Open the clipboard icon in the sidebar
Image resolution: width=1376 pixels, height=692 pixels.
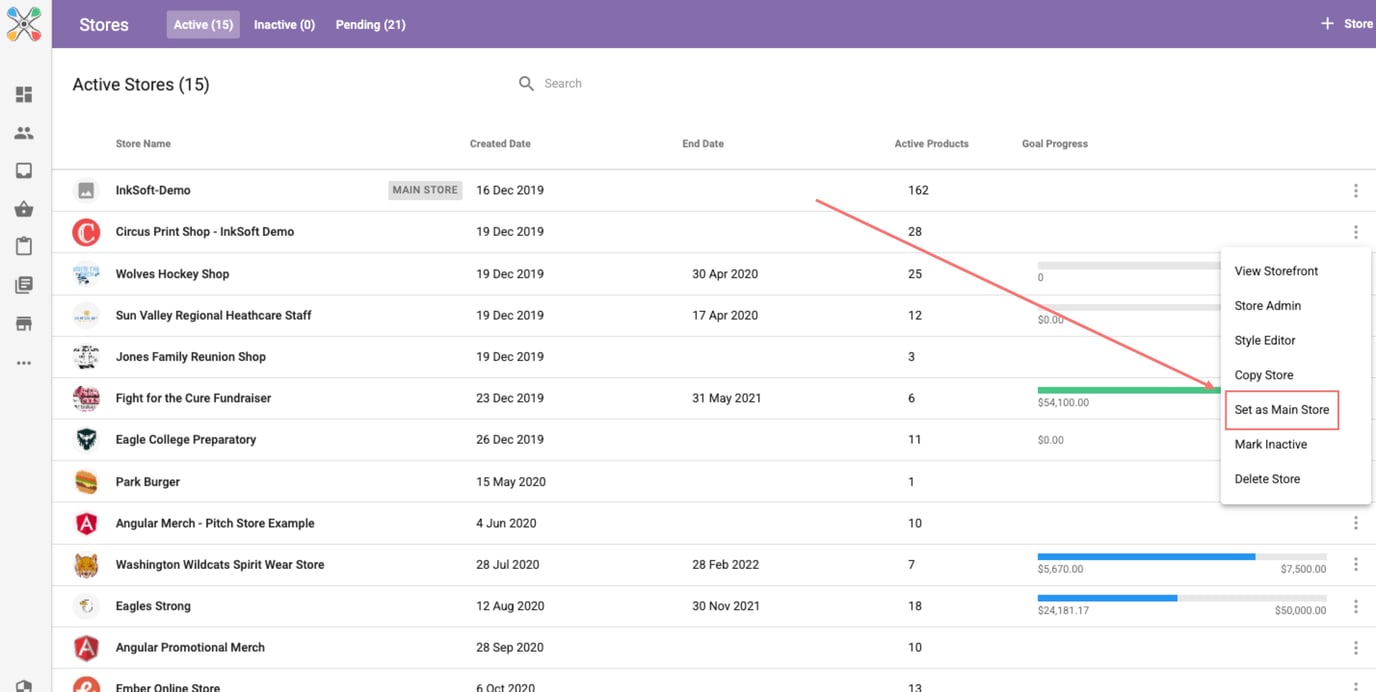(x=24, y=247)
